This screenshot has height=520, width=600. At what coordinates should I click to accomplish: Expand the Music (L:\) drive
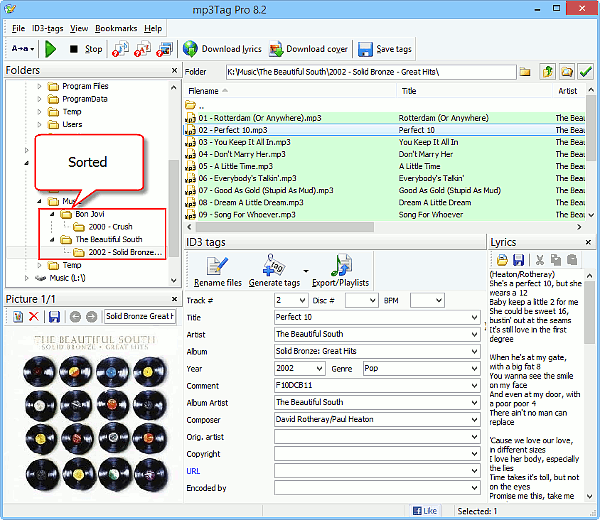tap(26, 278)
